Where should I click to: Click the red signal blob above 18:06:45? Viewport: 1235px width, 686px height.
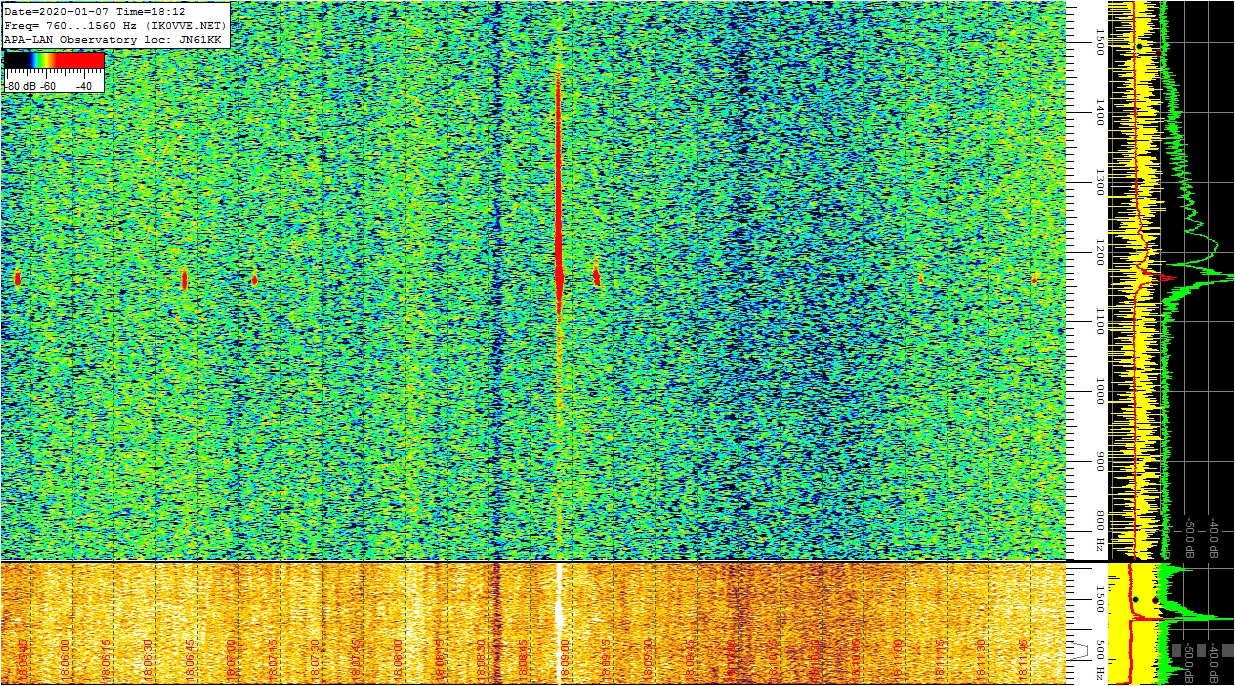tap(184, 279)
